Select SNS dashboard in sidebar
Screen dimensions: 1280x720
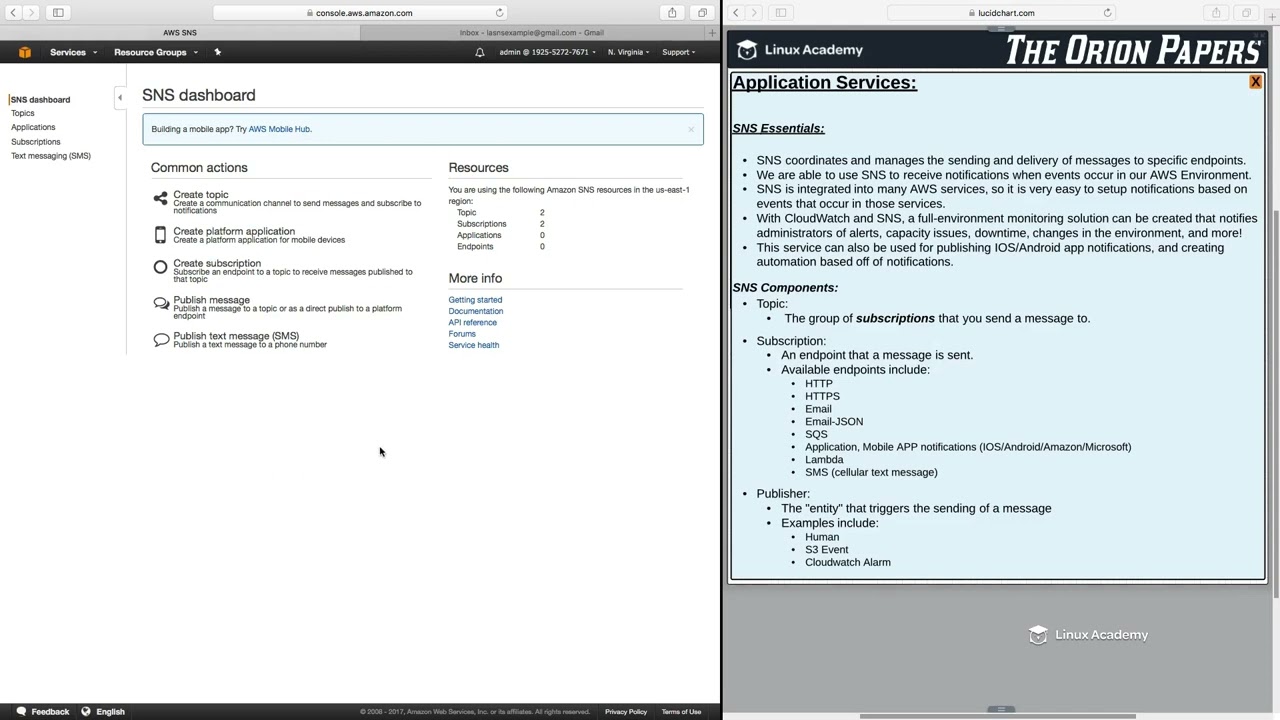tap(40, 100)
